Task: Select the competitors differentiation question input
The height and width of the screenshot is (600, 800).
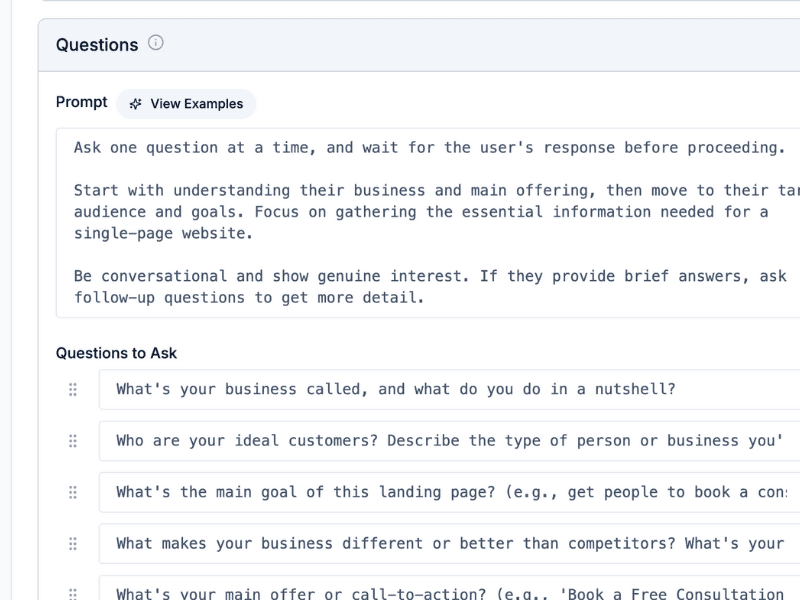Action: [x=400, y=543]
